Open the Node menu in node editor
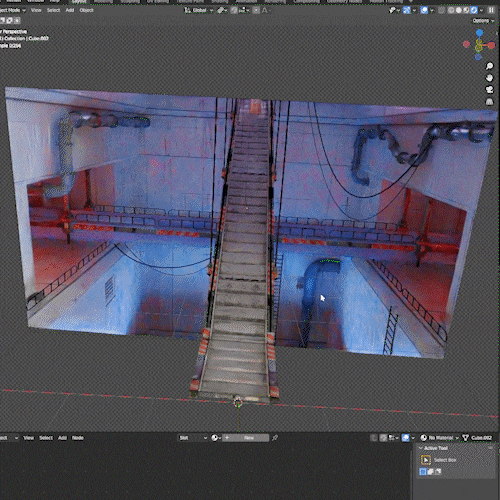This screenshot has width=500, height=500. pos(78,438)
